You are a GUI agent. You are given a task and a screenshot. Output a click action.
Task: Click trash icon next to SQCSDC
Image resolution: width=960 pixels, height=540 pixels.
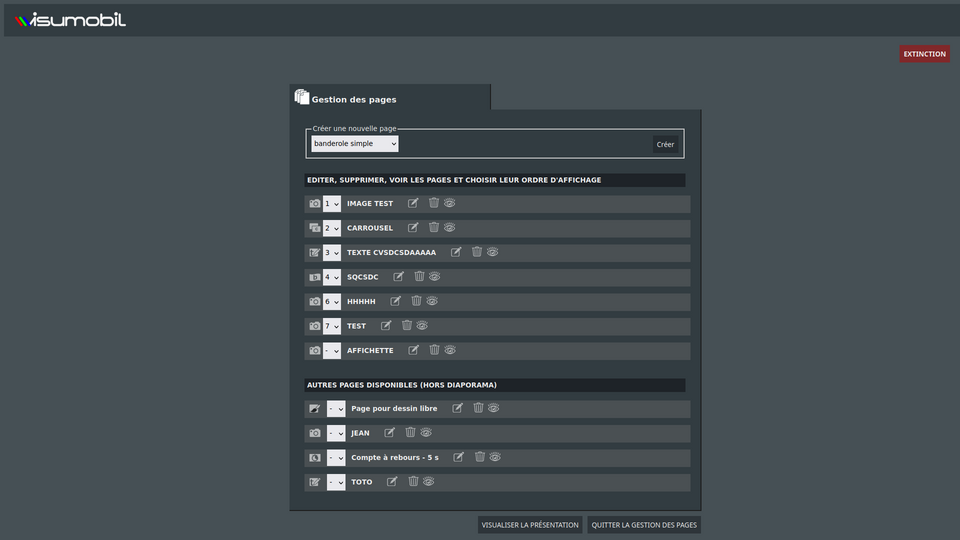(x=419, y=276)
